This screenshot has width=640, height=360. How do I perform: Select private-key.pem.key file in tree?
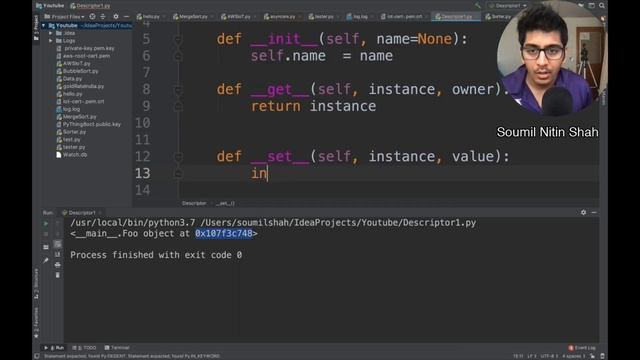point(85,48)
